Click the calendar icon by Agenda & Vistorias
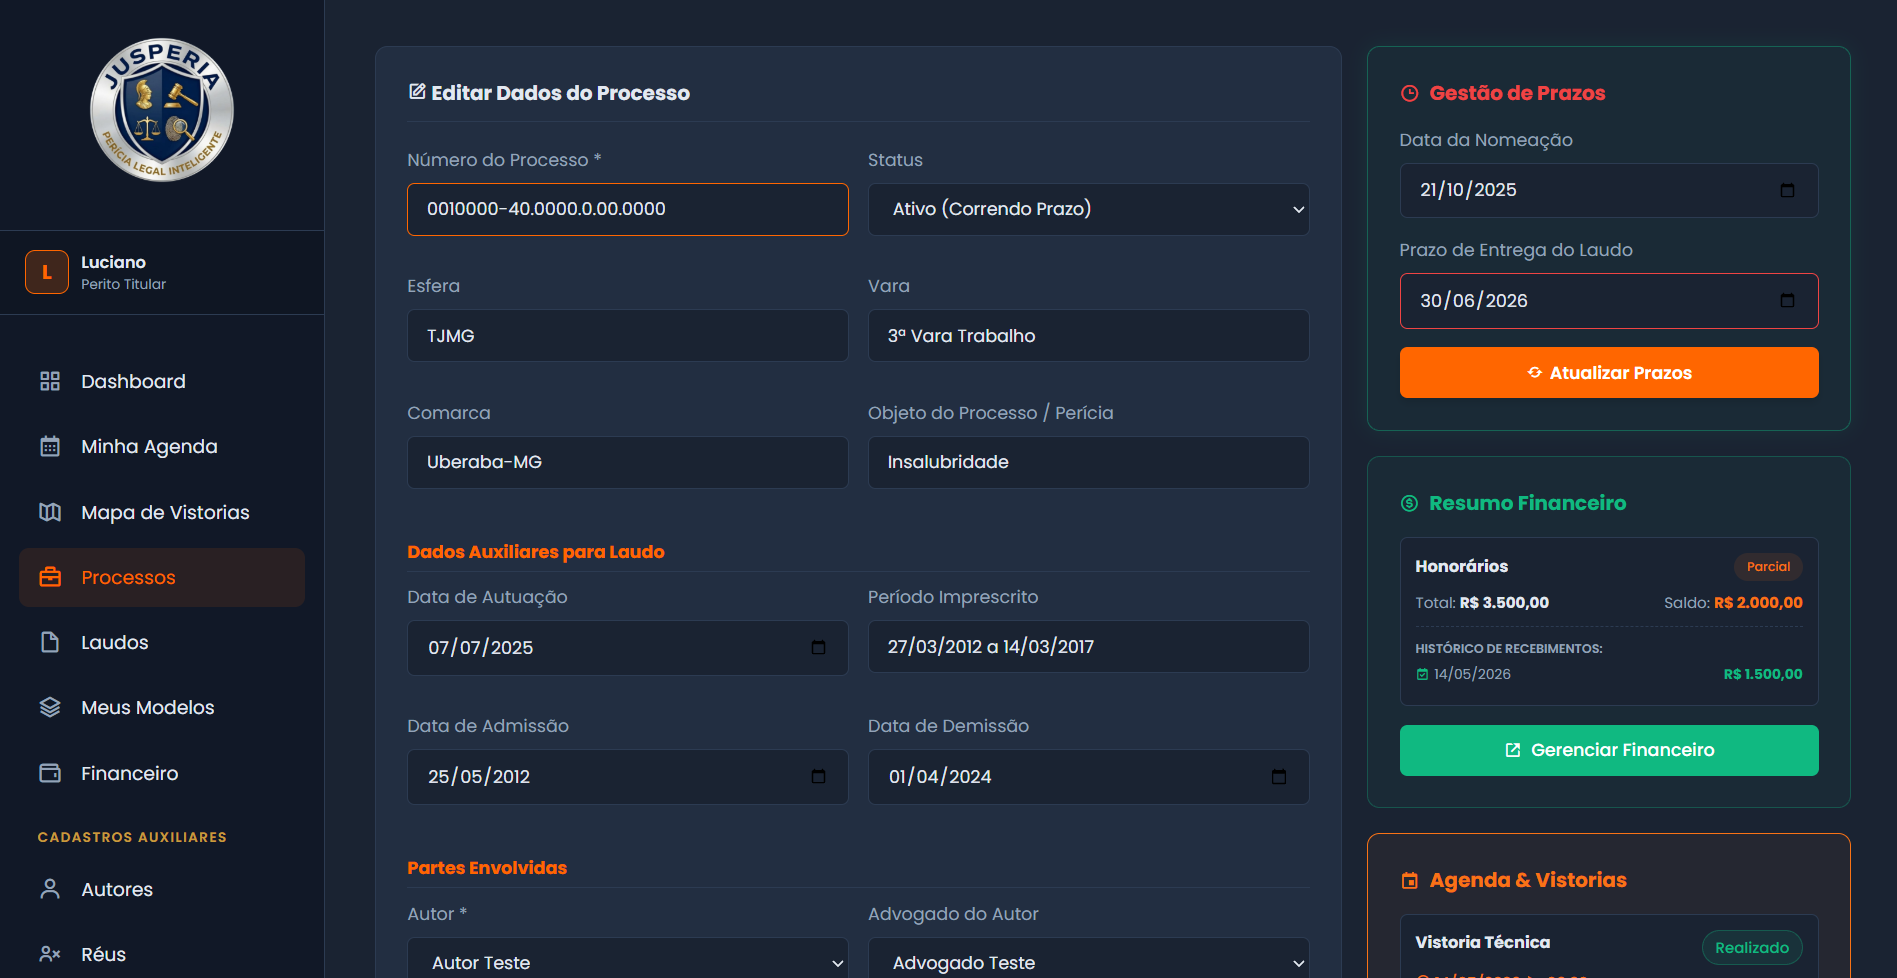The height and width of the screenshot is (978, 1897). (x=1410, y=880)
